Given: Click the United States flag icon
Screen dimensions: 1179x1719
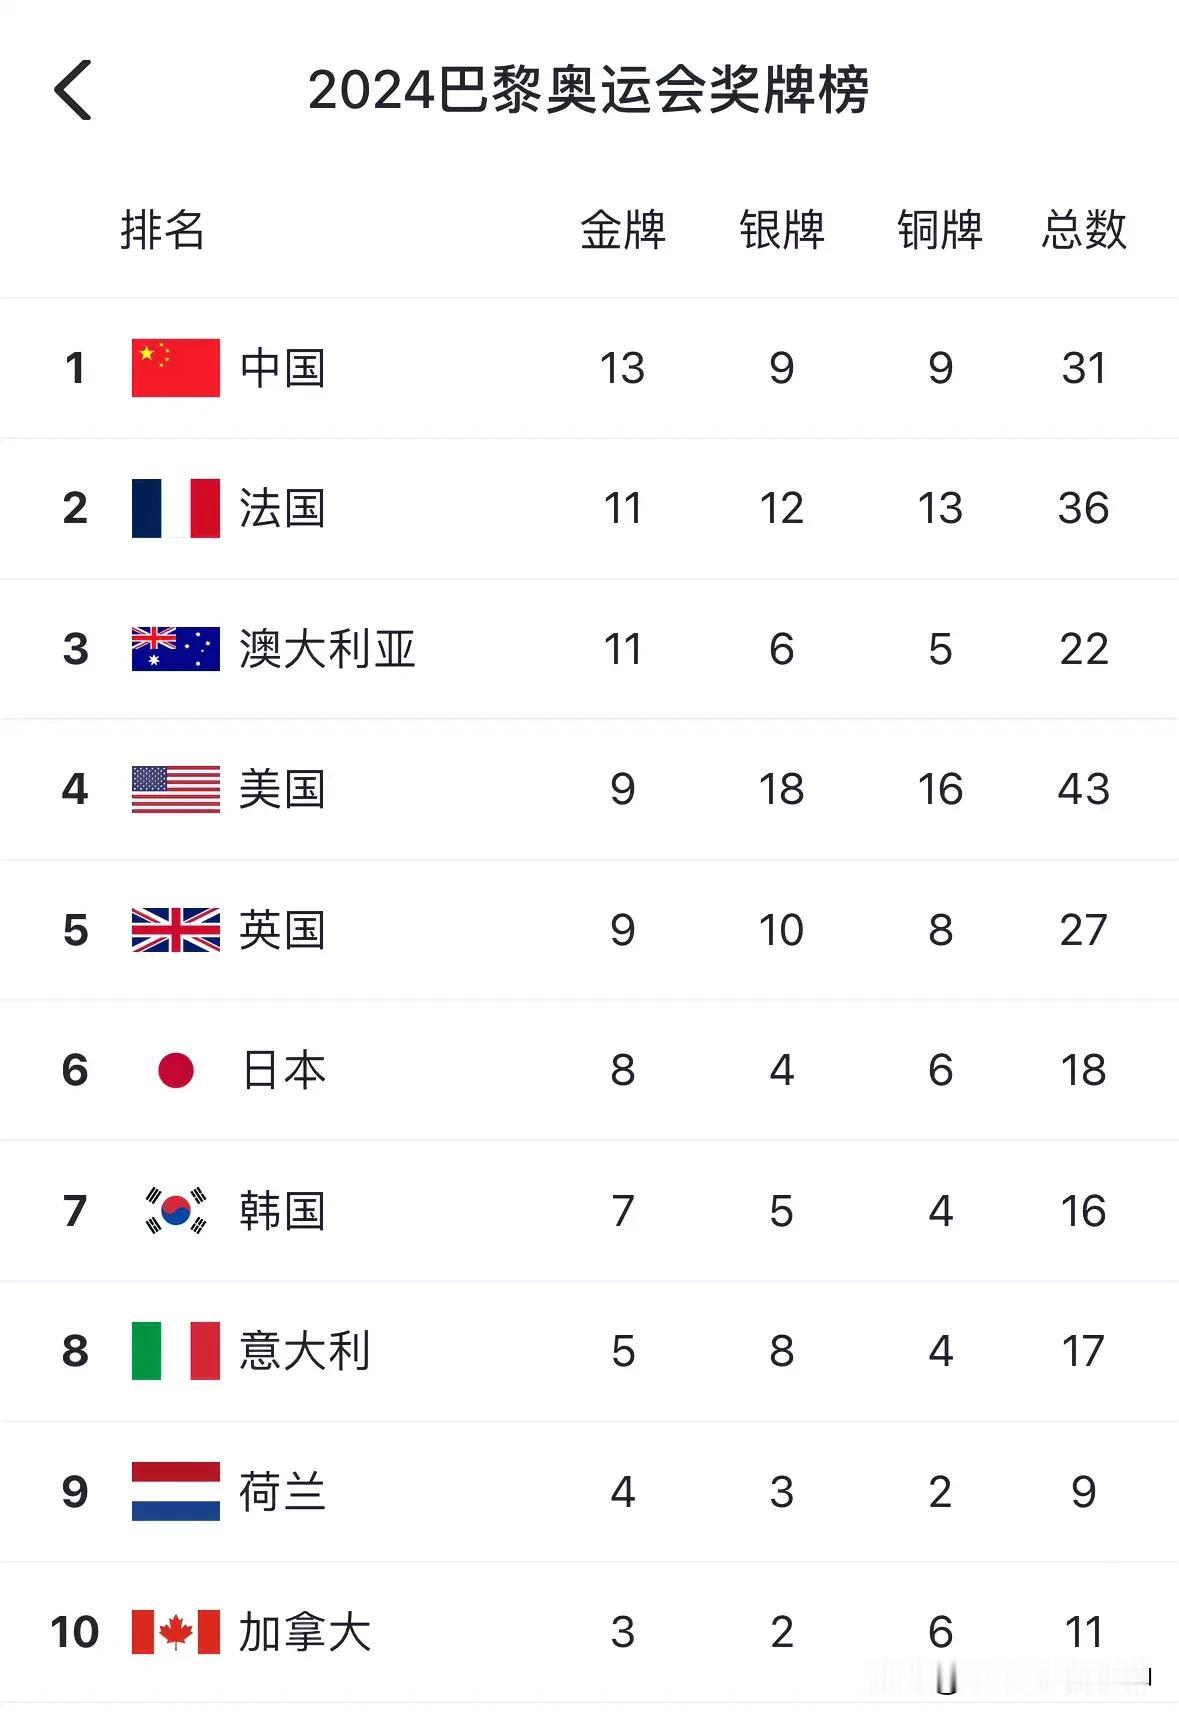Looking at the screenshot, I should pos(176,789).
